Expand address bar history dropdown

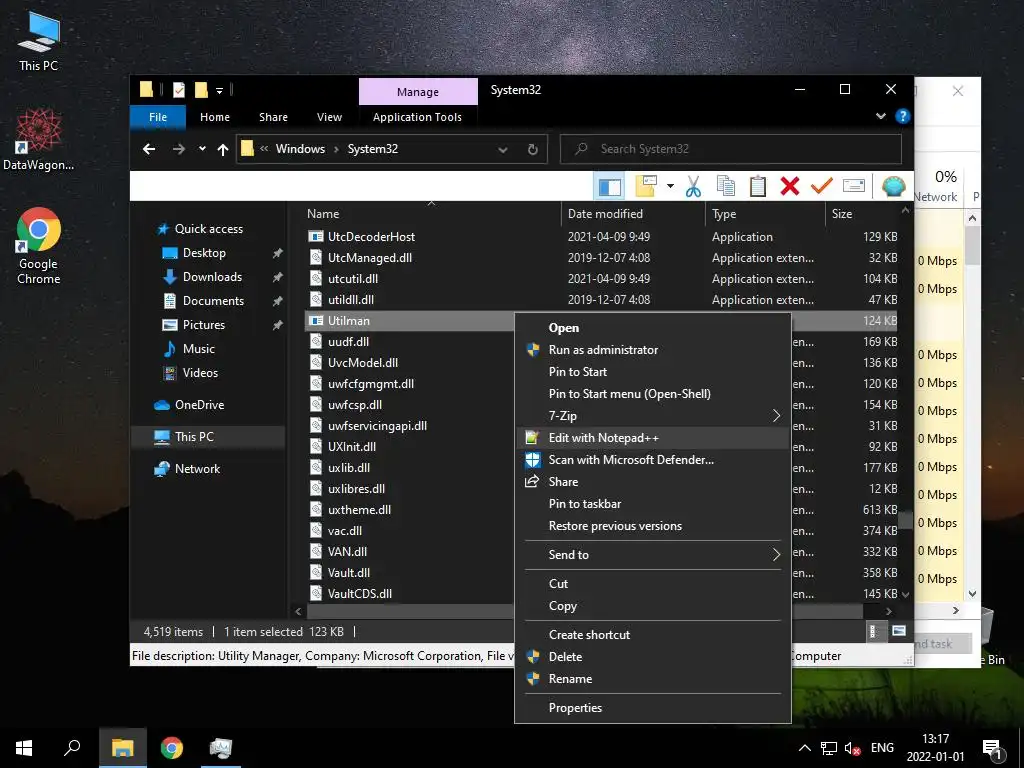(x=503, y=149)
